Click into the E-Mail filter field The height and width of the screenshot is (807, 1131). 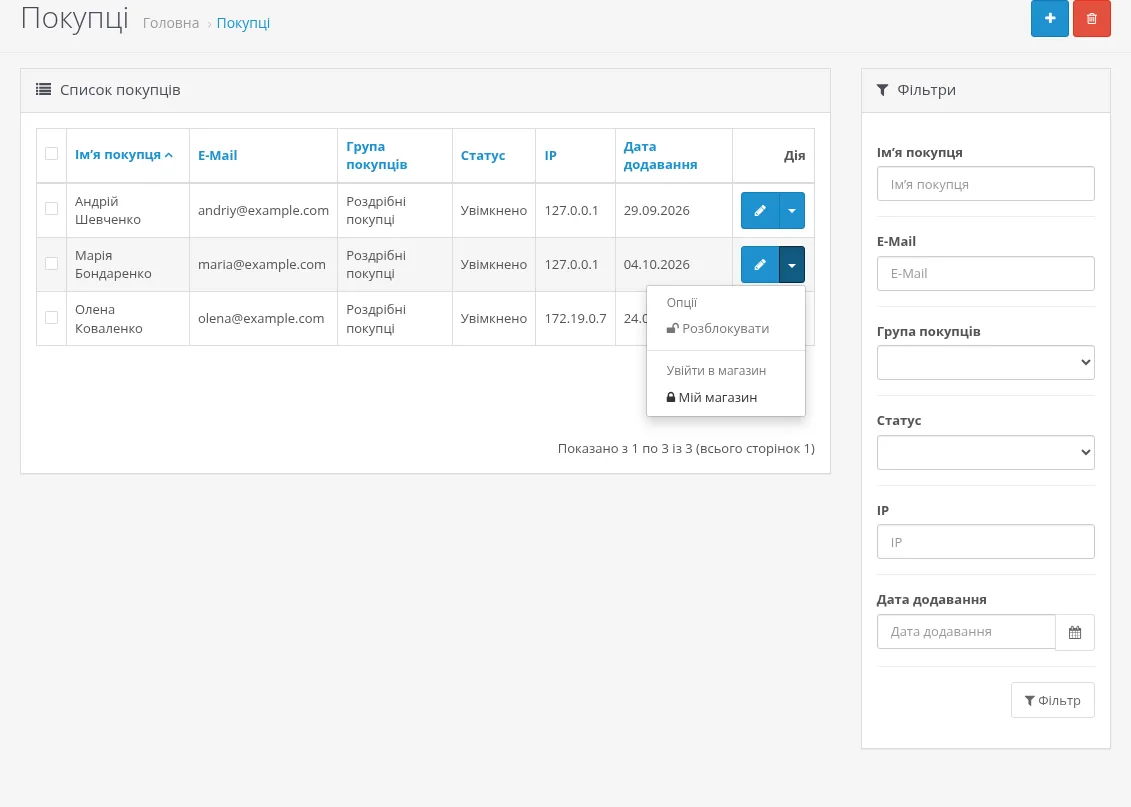[985, 273]
